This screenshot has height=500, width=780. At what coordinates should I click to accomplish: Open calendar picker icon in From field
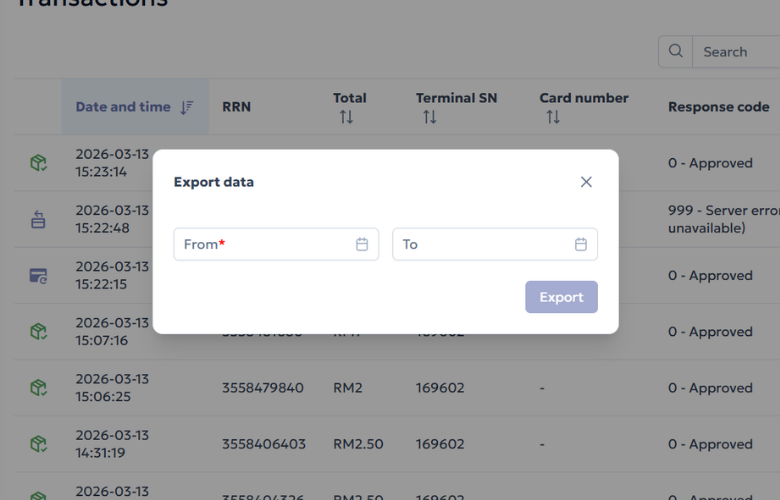(x=362, y=244)
